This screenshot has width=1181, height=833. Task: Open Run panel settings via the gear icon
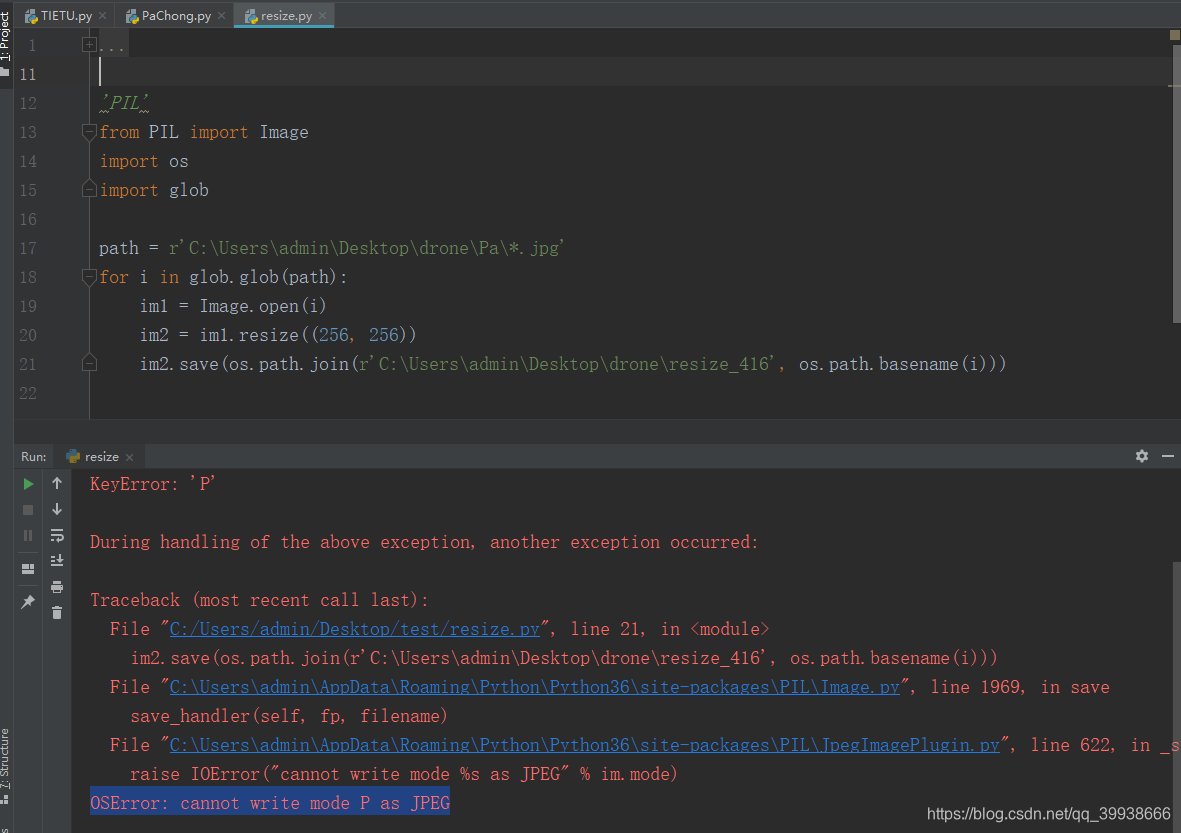tap(1141, 456)
